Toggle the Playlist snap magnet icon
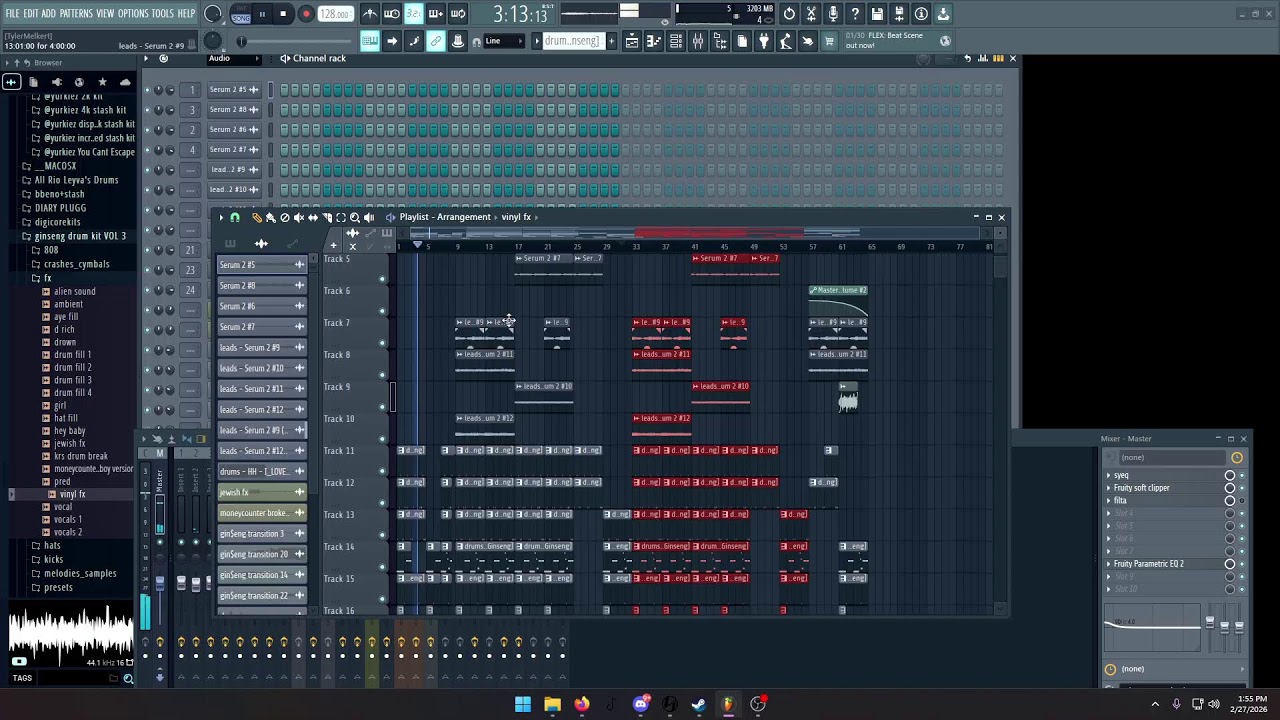The height and width of the screenshot is (720, 1280). (235, 217)
